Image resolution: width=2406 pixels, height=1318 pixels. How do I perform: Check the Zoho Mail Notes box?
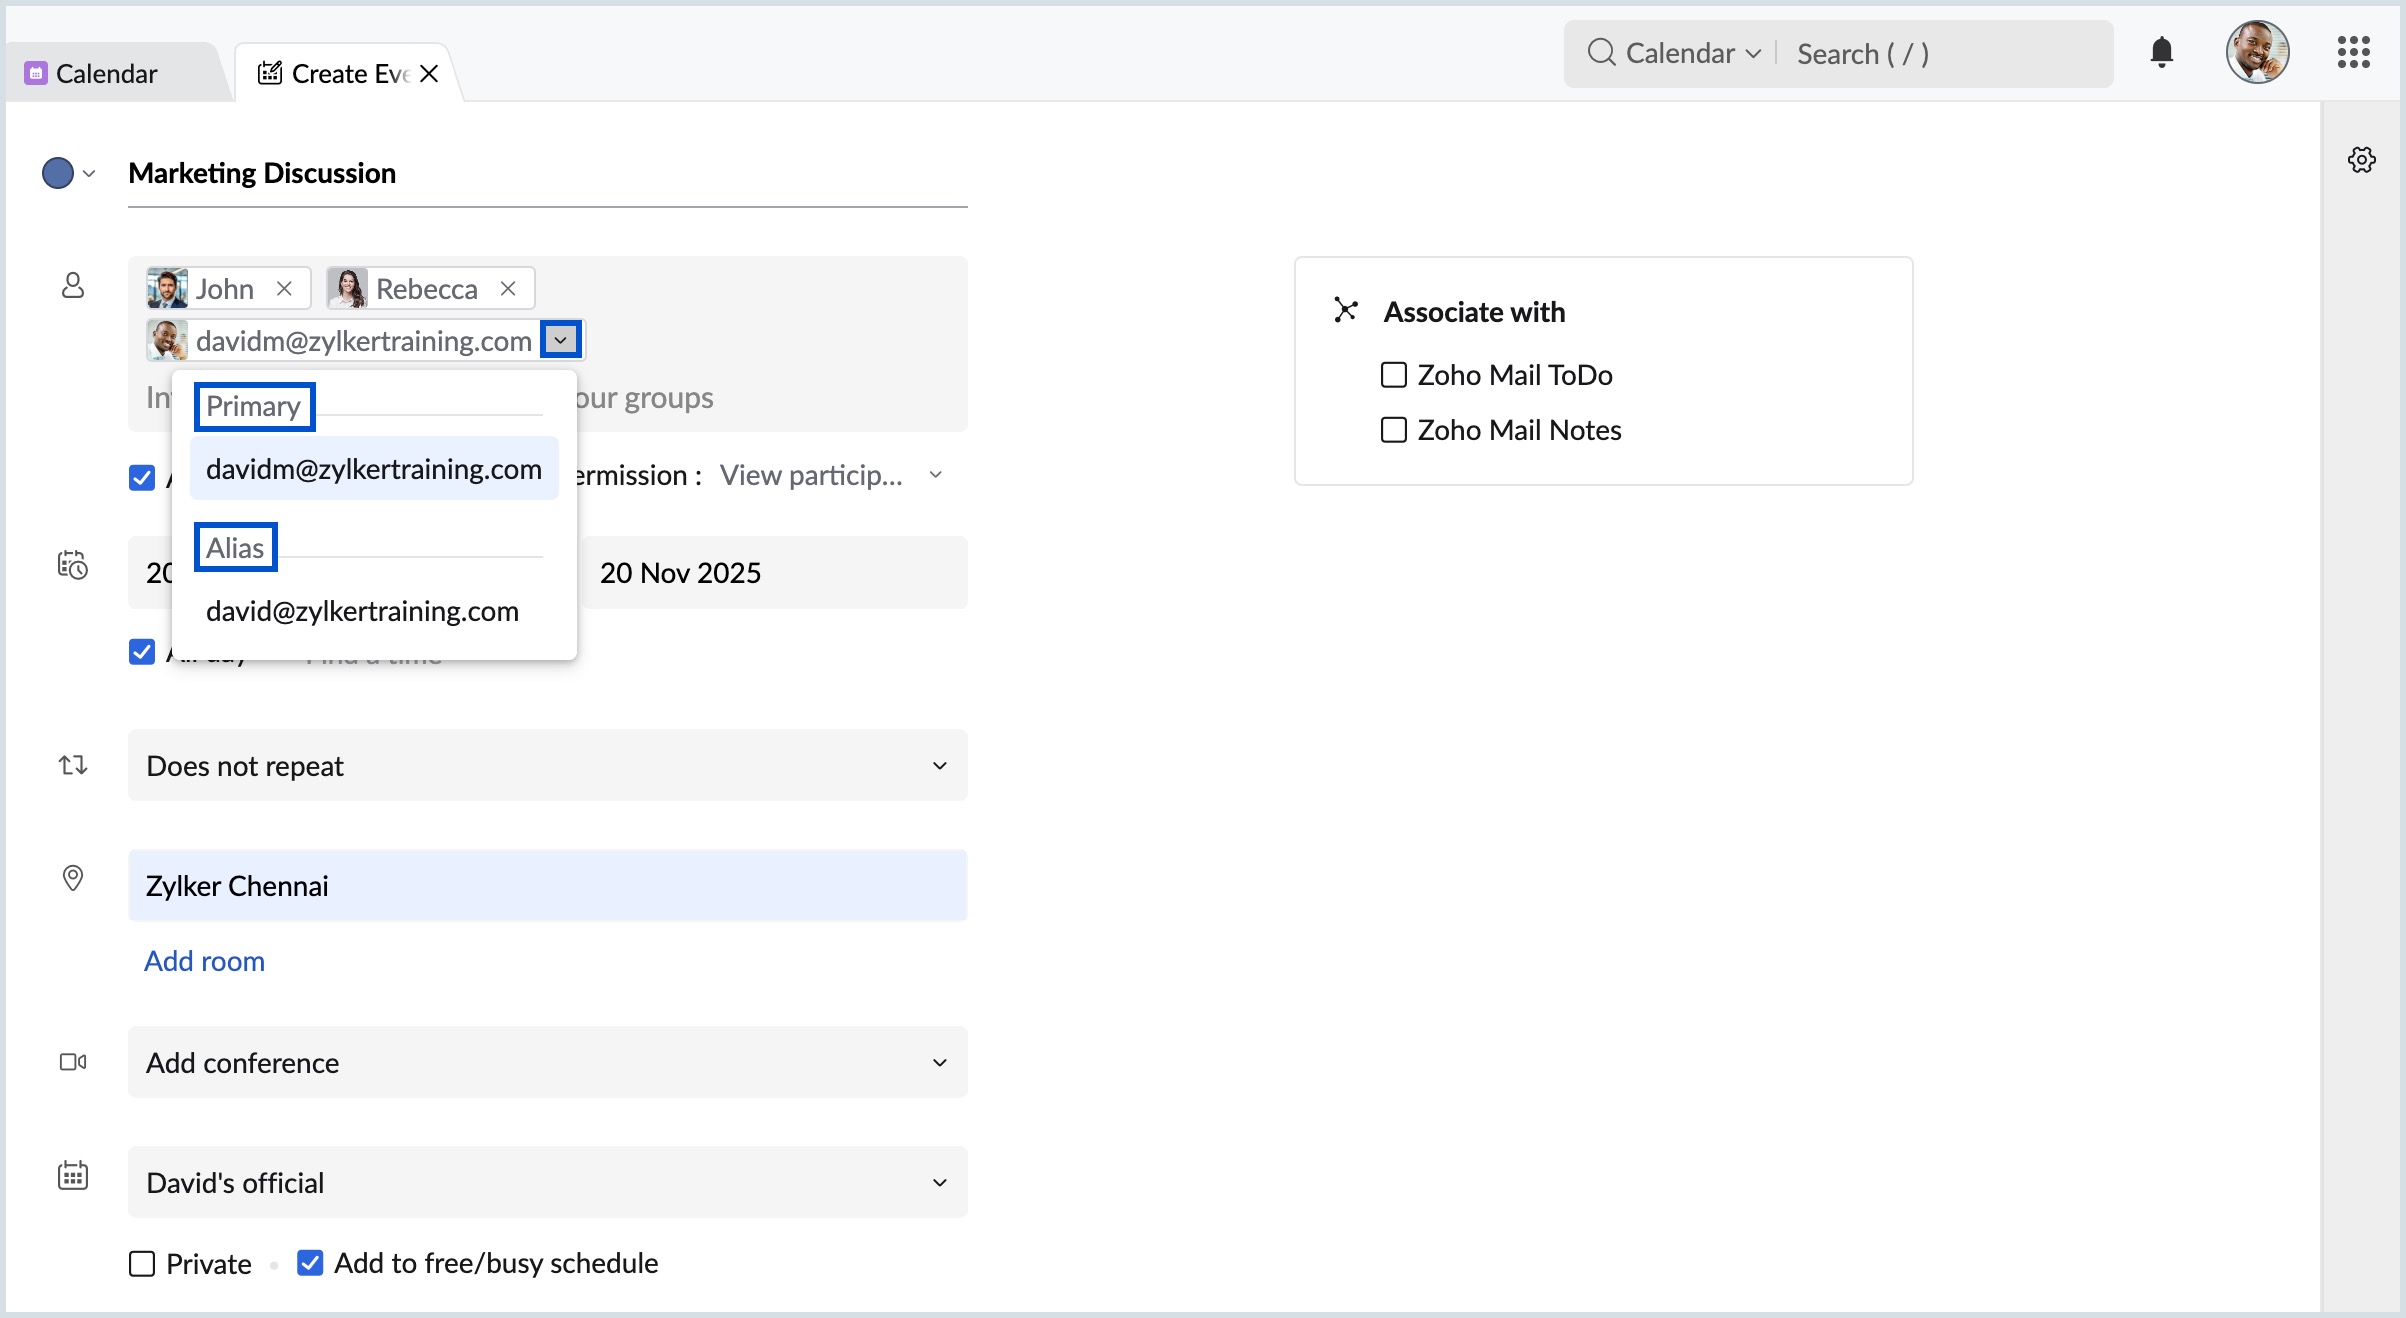pos(1393,430)
